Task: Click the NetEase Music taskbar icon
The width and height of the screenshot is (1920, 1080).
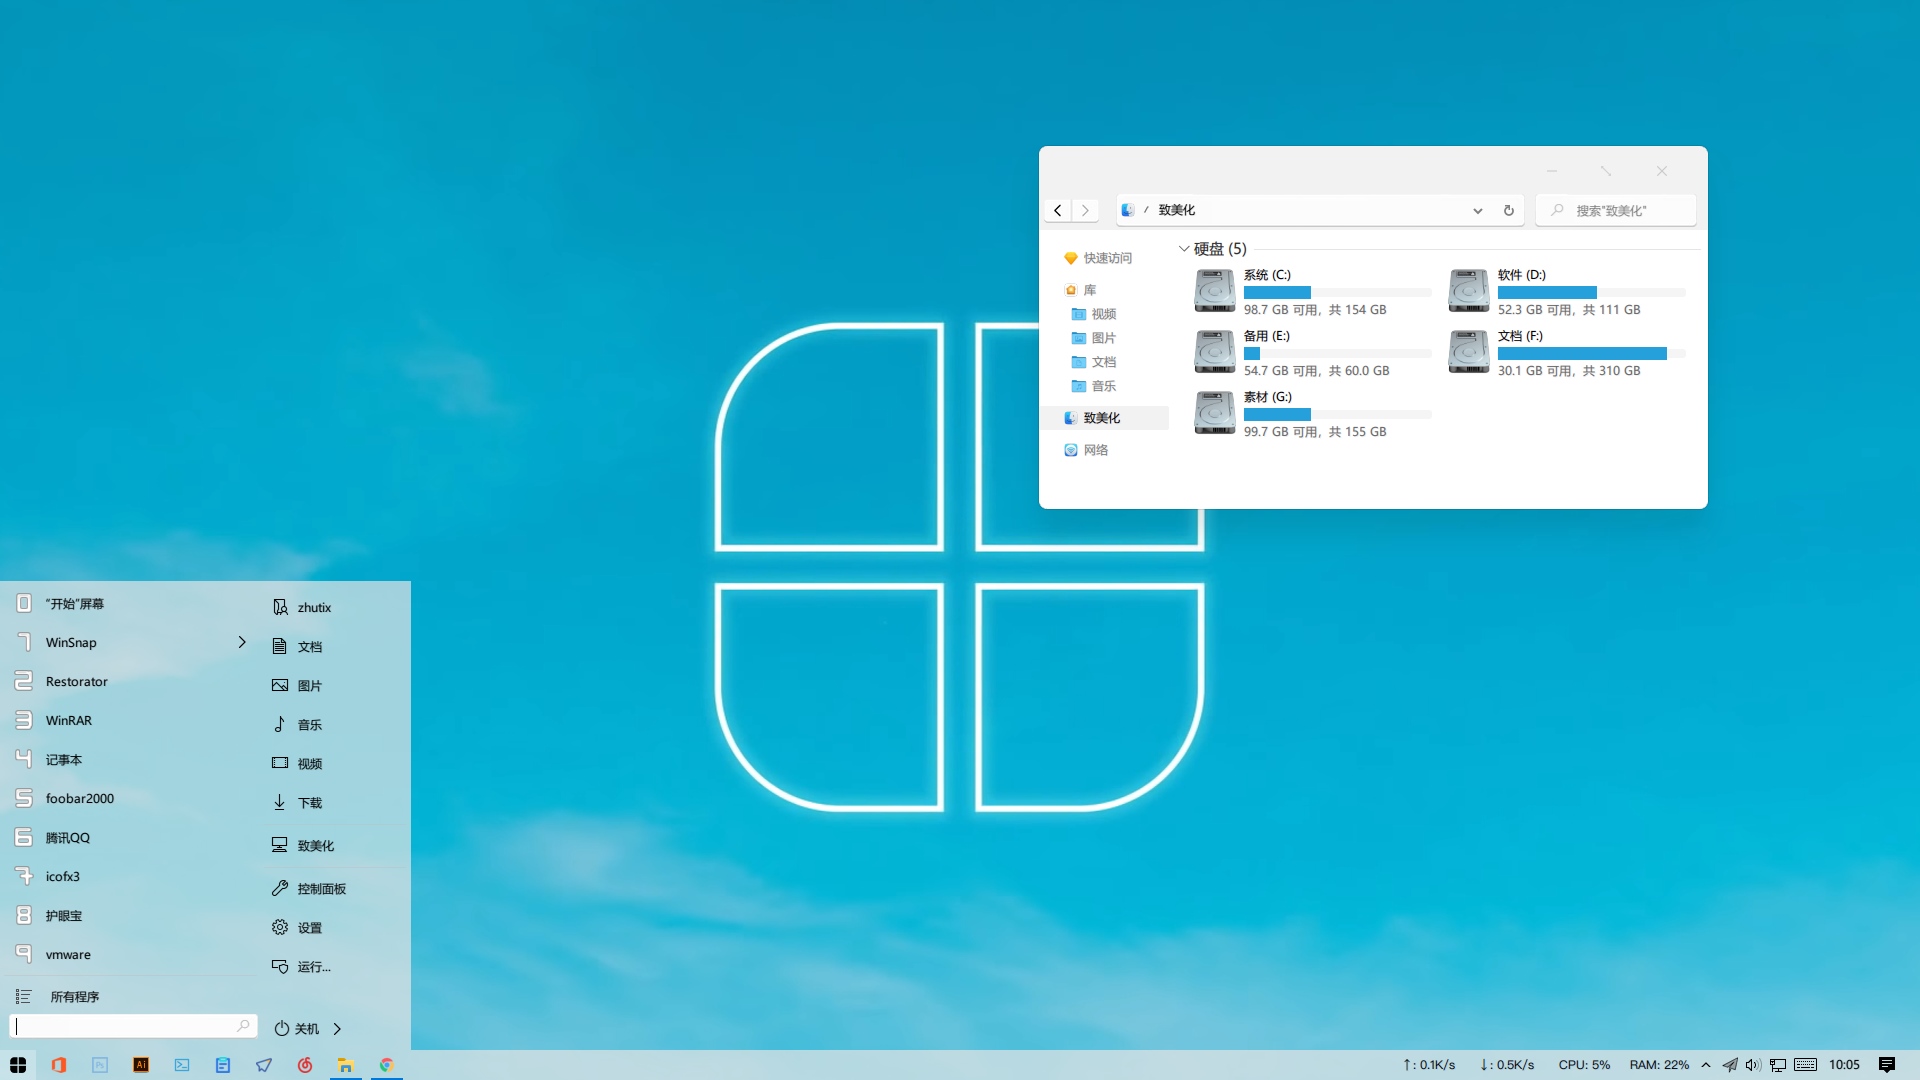Action: click(x=305, y=1065)
